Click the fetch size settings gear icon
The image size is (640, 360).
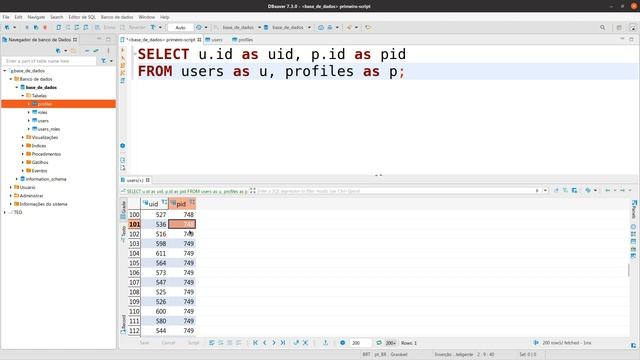342,343
